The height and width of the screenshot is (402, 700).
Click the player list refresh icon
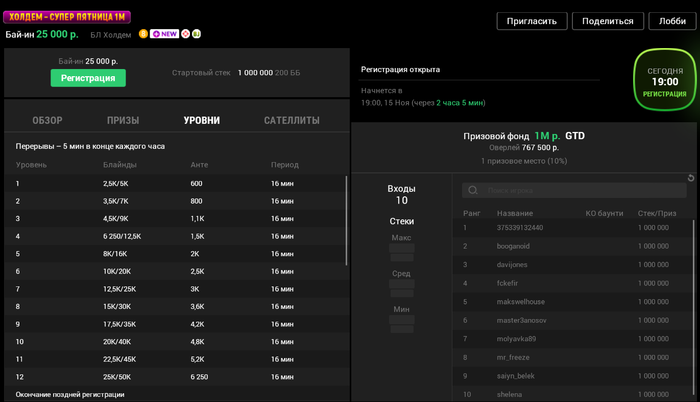691,178
